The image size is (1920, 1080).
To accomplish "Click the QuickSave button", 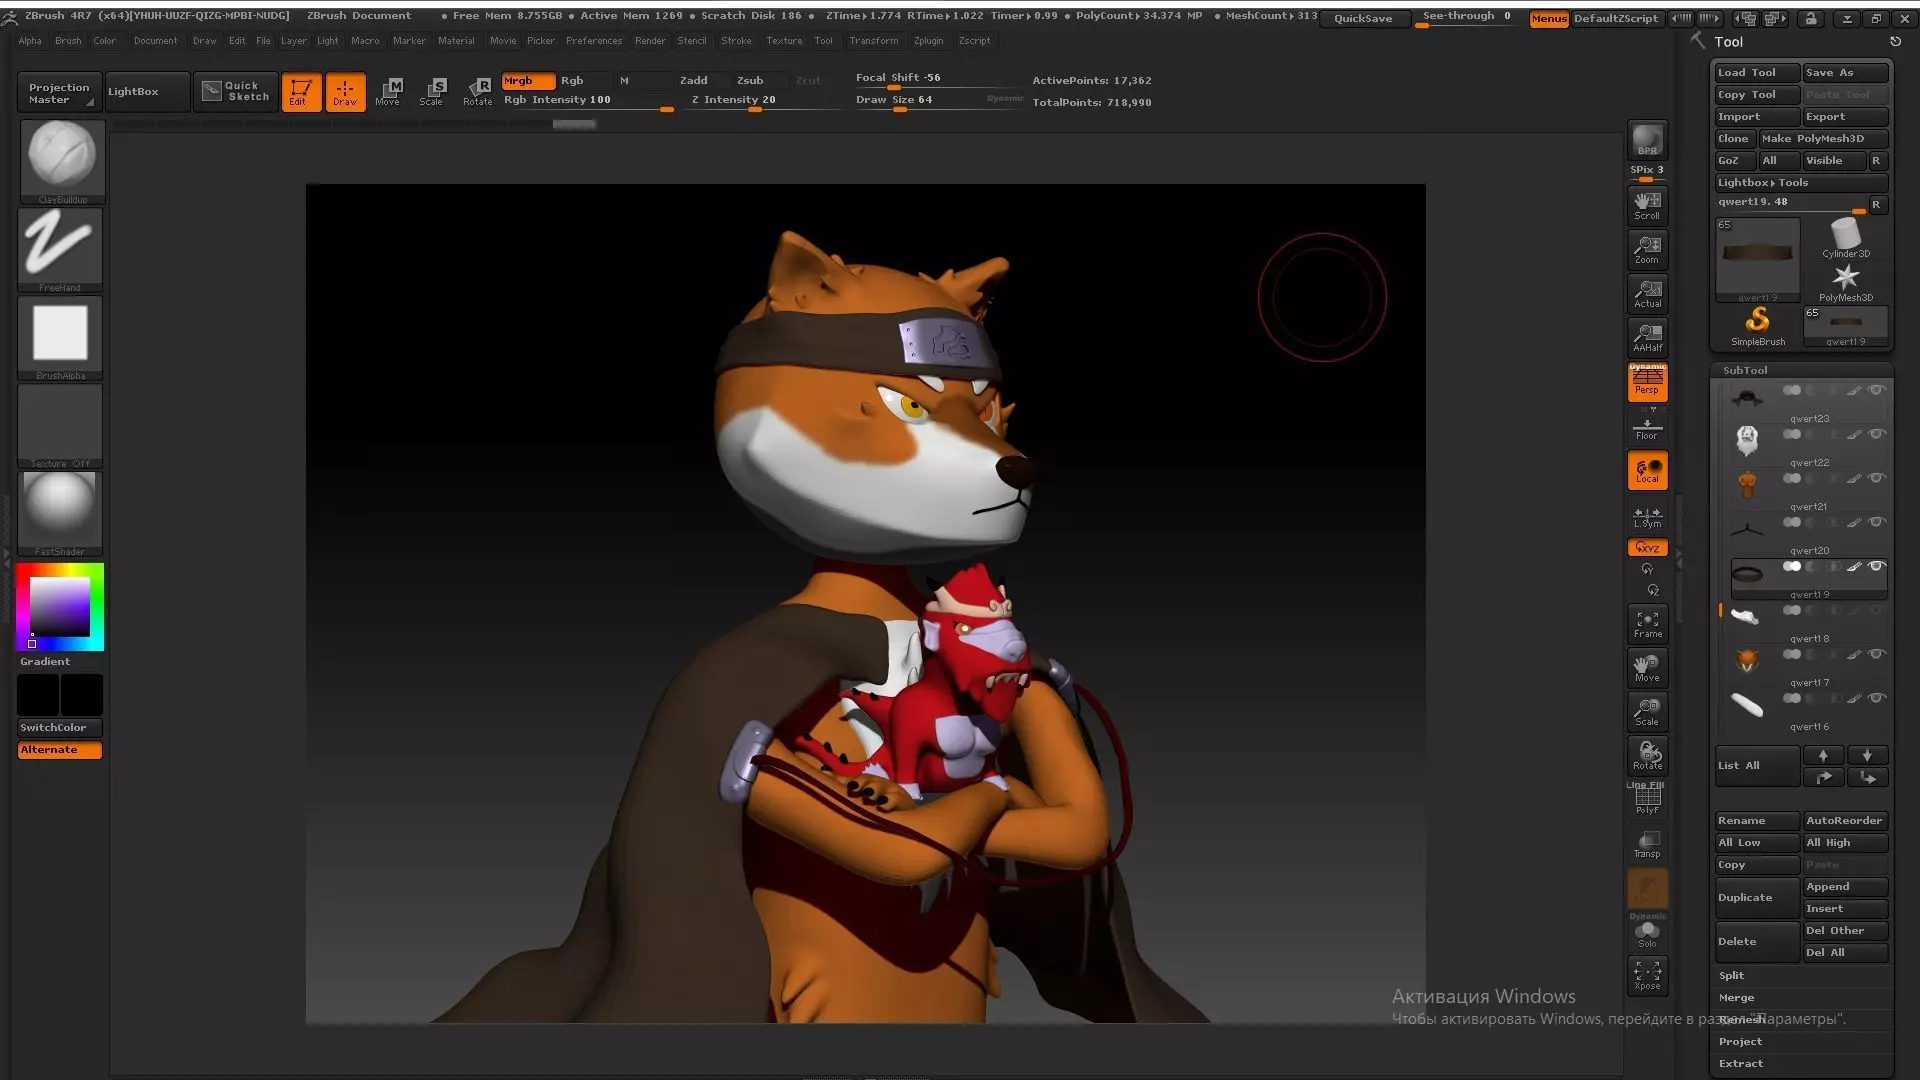I will (x=1362, y=19).
